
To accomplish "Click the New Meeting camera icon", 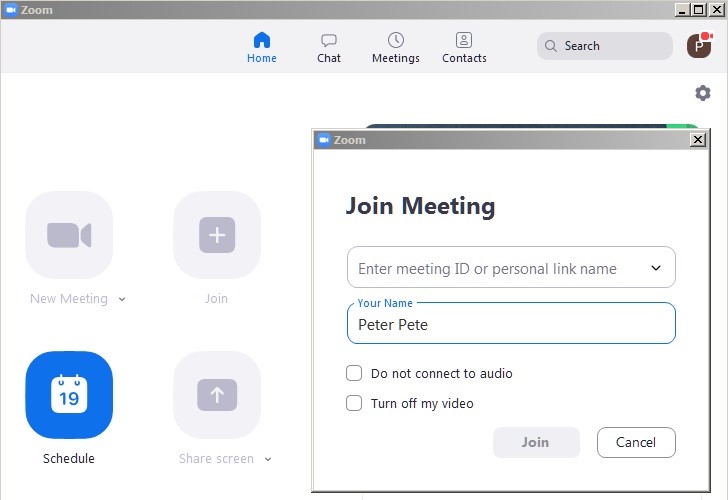I will coord(69,235).
